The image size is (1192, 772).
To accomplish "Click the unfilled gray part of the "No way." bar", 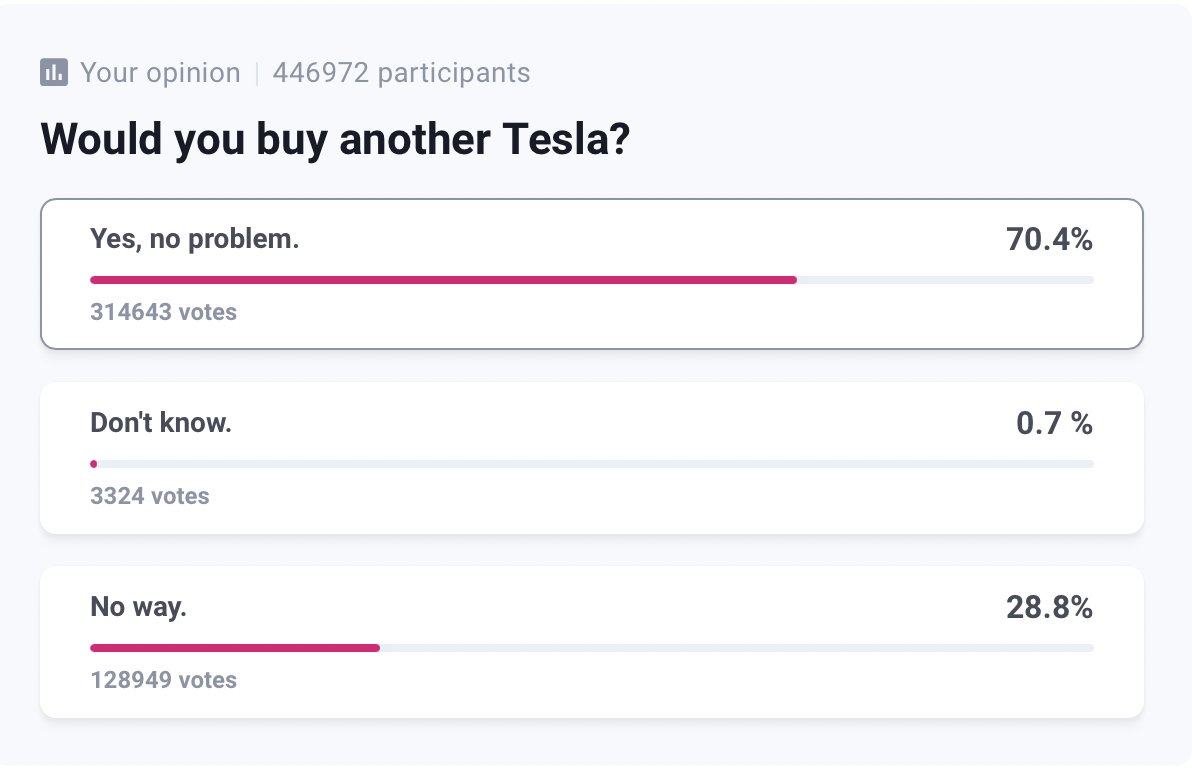I will (x=736, y=648).
